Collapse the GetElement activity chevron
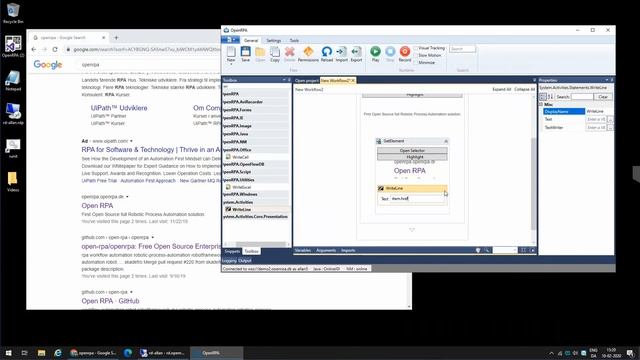Image resolution: width=640 pixels, height=360 pixels. [446, 141]
